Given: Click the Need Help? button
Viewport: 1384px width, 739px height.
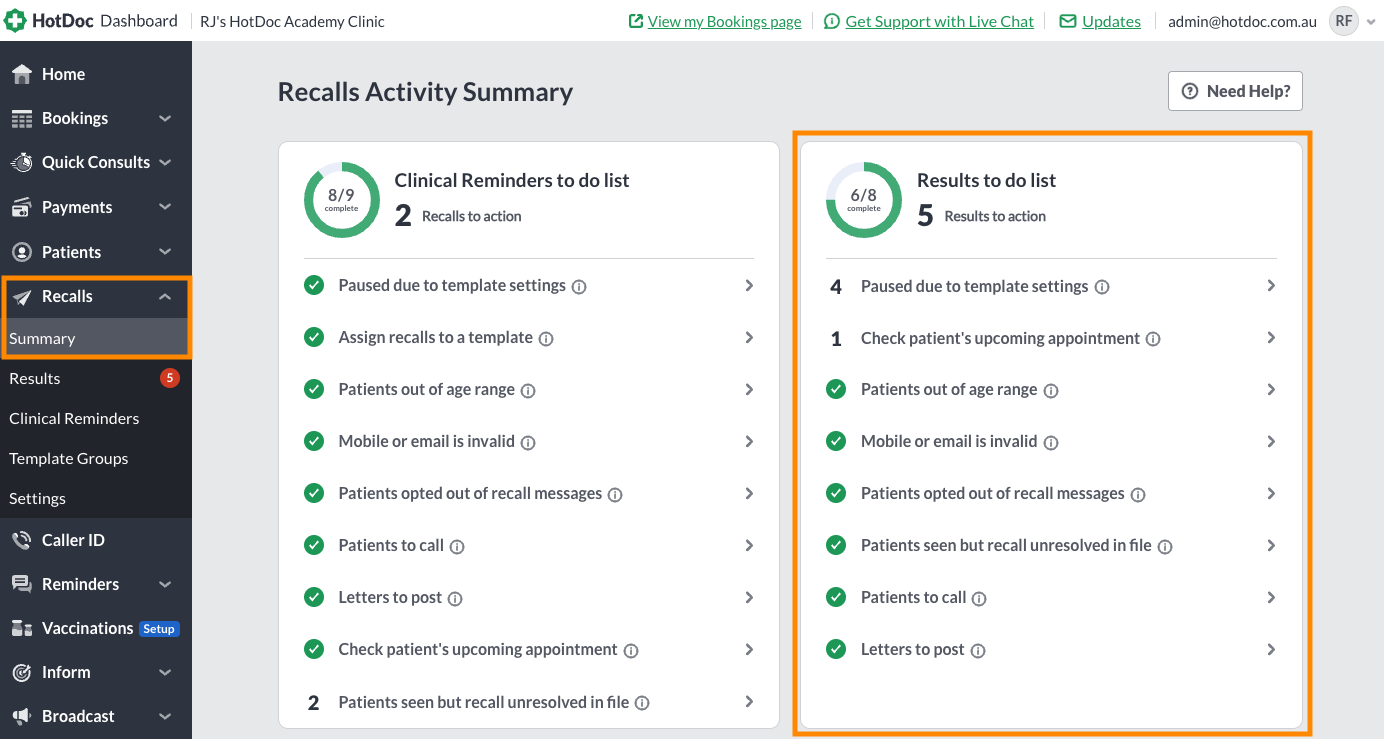Looking at the screenshot, I should pos(1235,91).
